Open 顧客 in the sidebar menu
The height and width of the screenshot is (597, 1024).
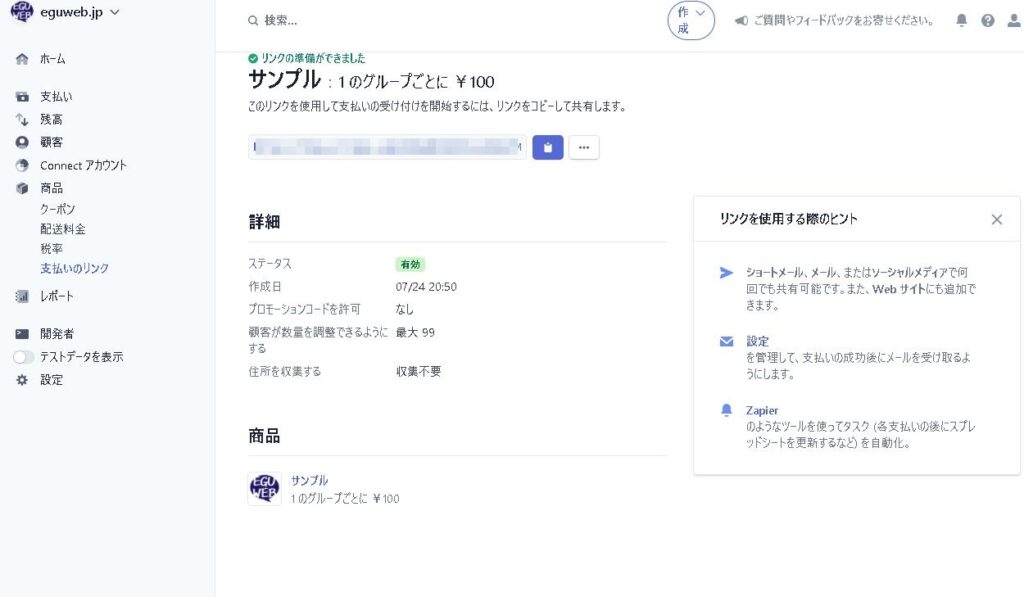[x=51, y=142]
